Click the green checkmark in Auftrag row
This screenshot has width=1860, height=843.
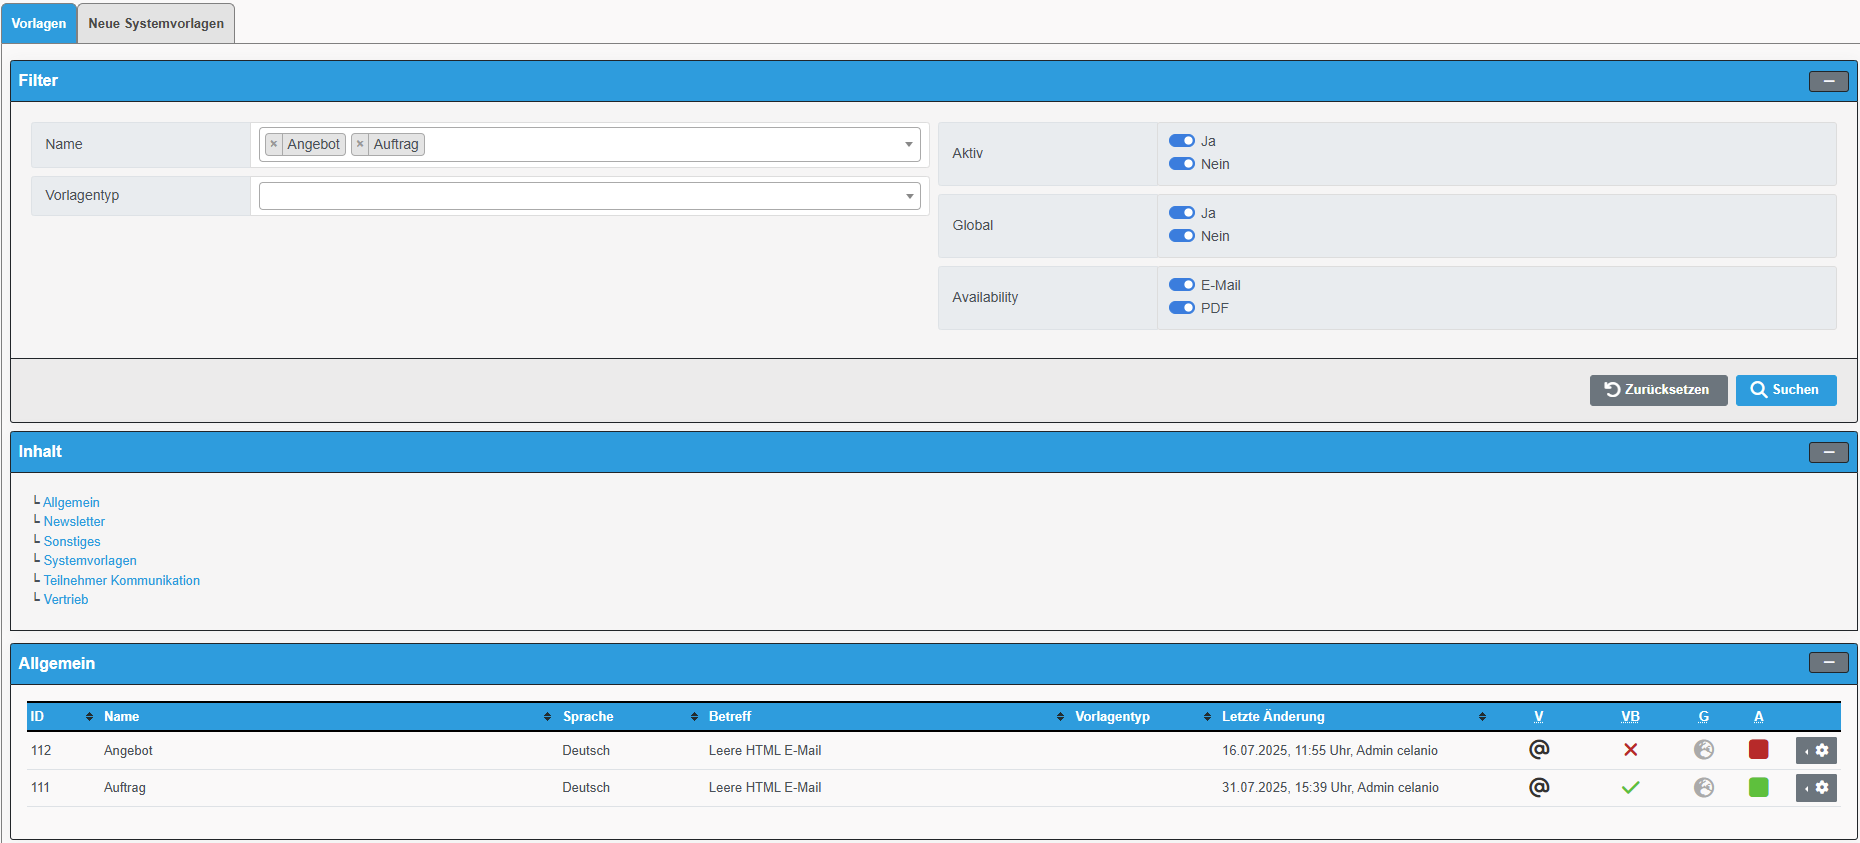[x=1630, y=788]
